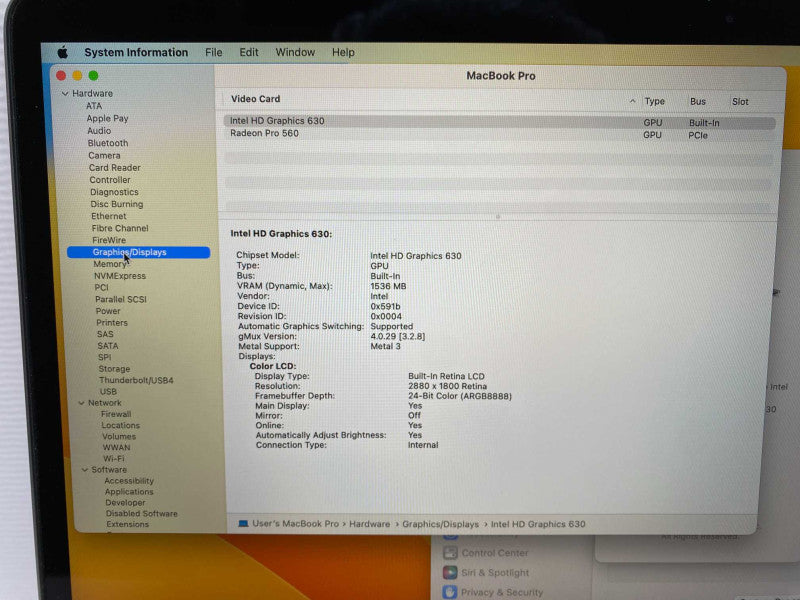The height and width of the screenshot is (600, 800).
Task: Select Bluetooth in the sidebar
Action: pos(108,143)
